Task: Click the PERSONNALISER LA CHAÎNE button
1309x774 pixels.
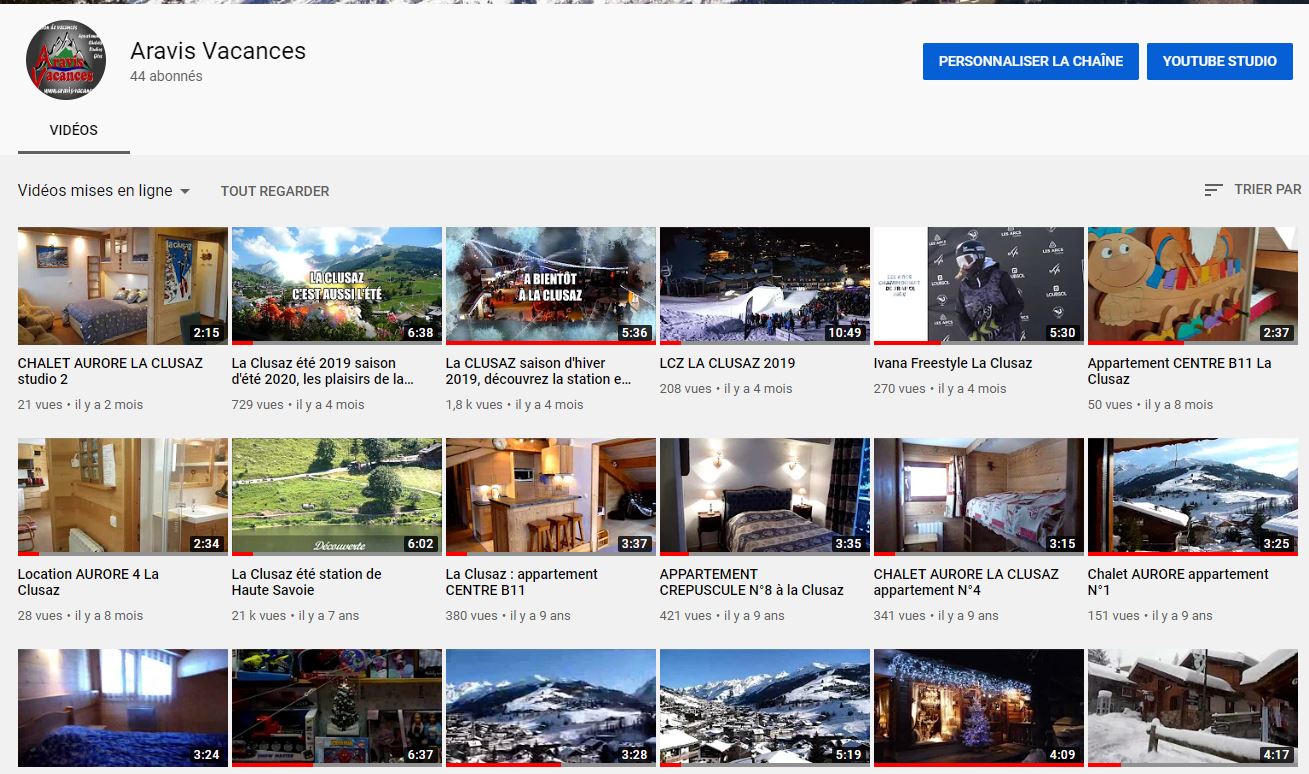Action: pyautogui.click(x=1030, y=61)
